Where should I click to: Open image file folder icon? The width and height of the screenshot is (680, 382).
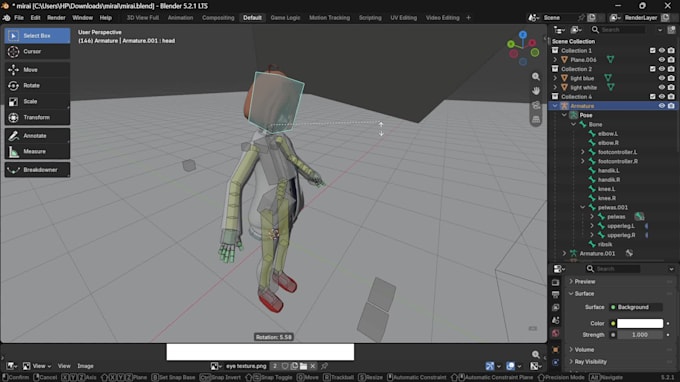pos(304,366)
